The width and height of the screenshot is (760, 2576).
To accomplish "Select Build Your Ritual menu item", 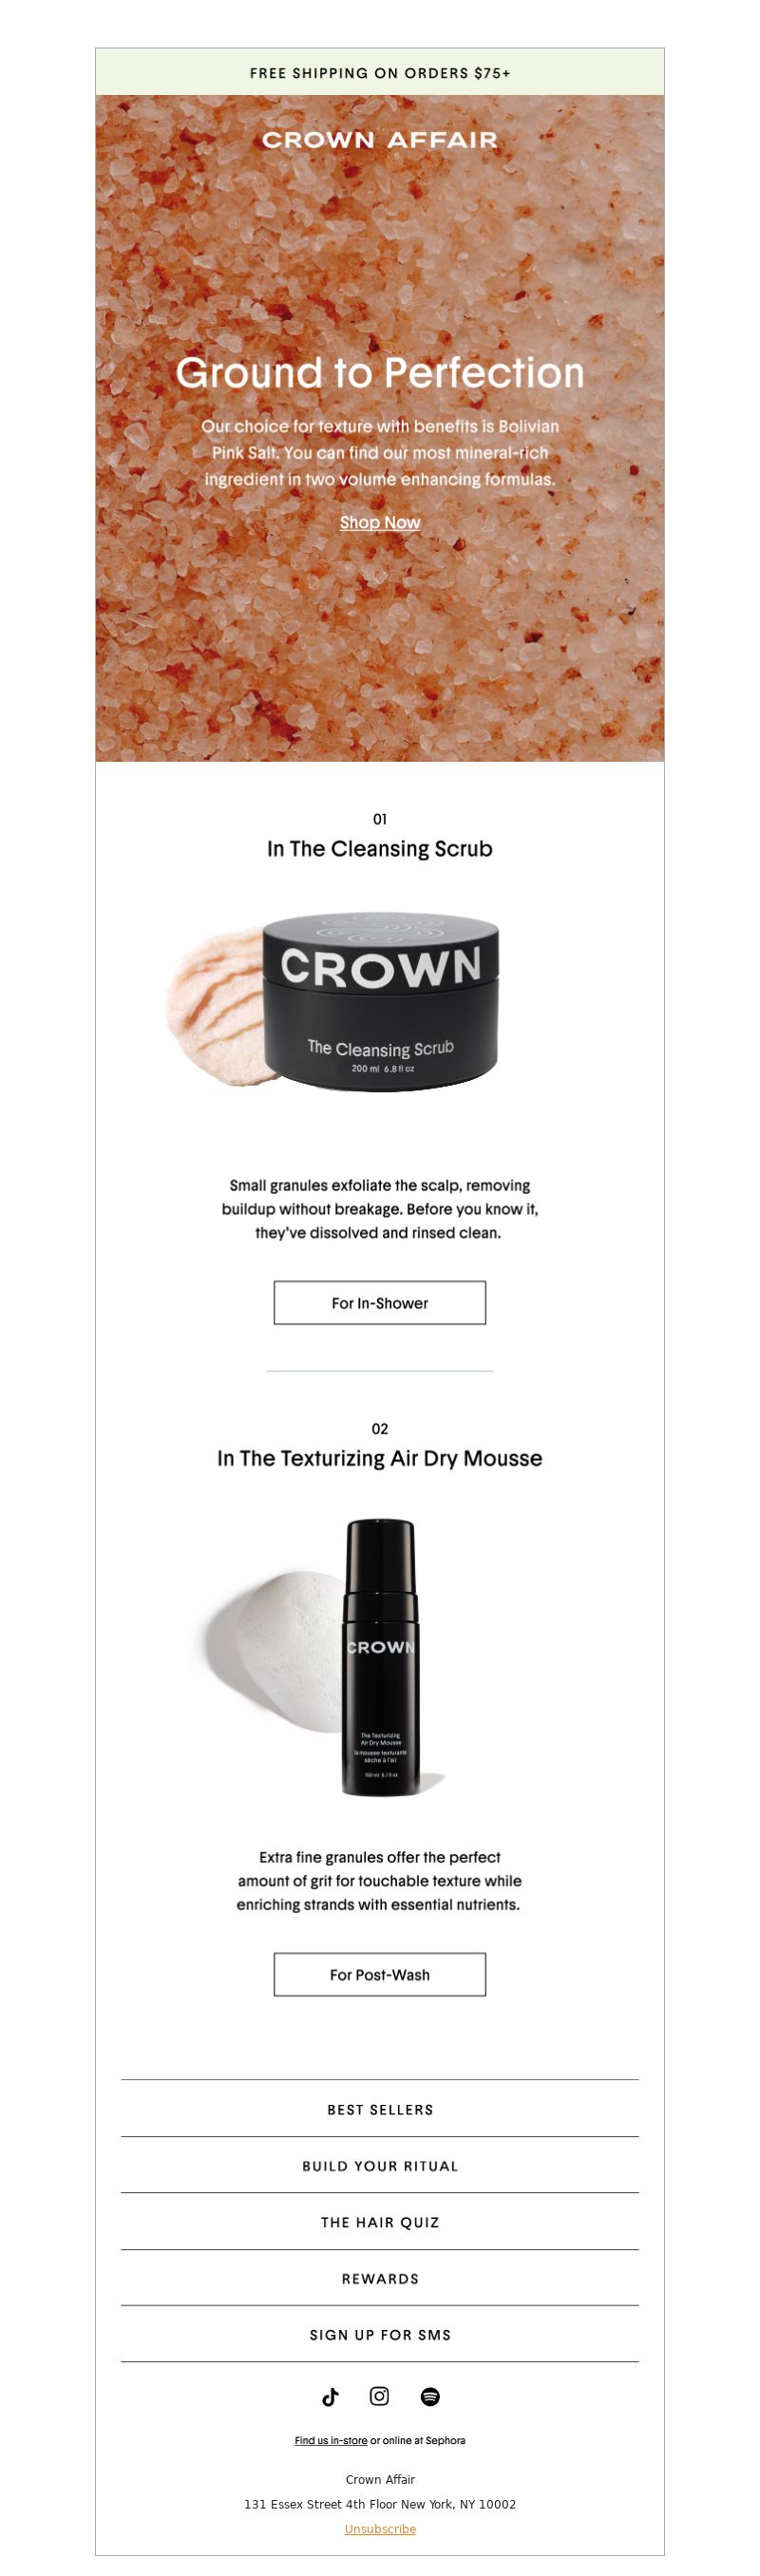I will tap(380, 2166).
